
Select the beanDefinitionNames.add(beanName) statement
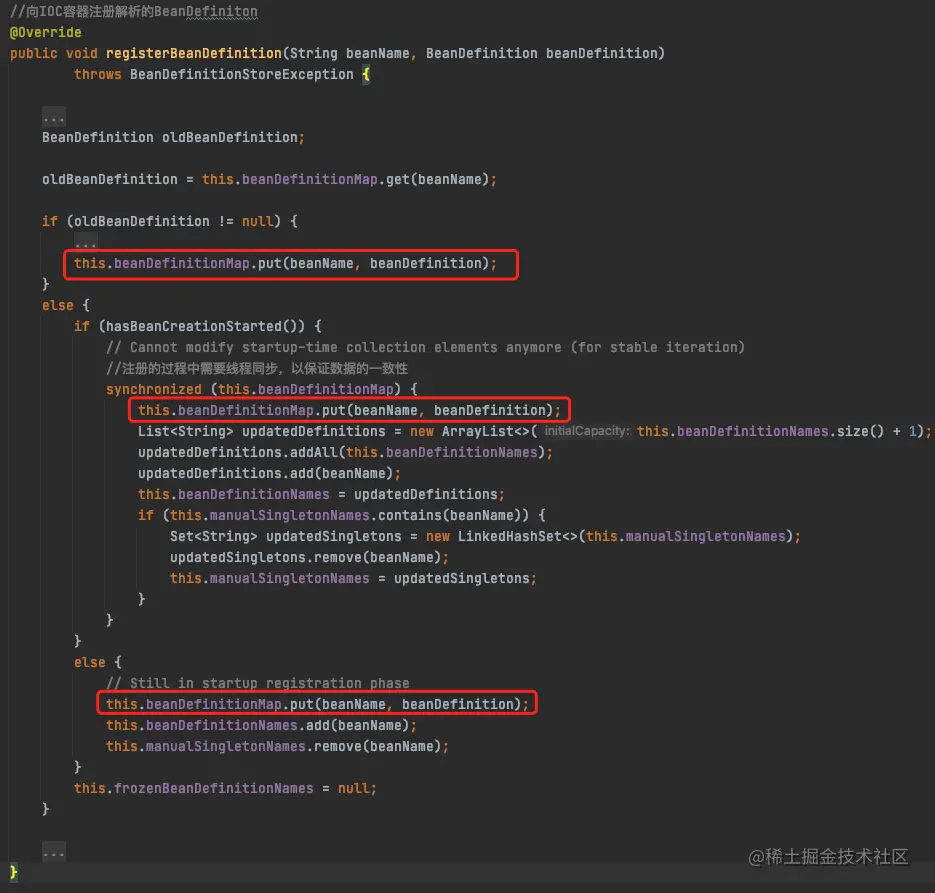pos(260,725)
